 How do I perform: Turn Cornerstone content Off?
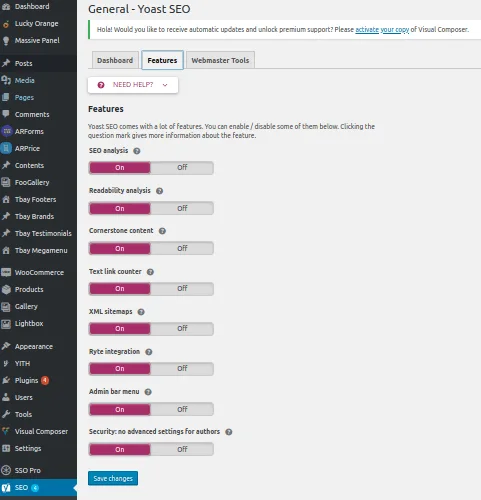click(182, 248)
